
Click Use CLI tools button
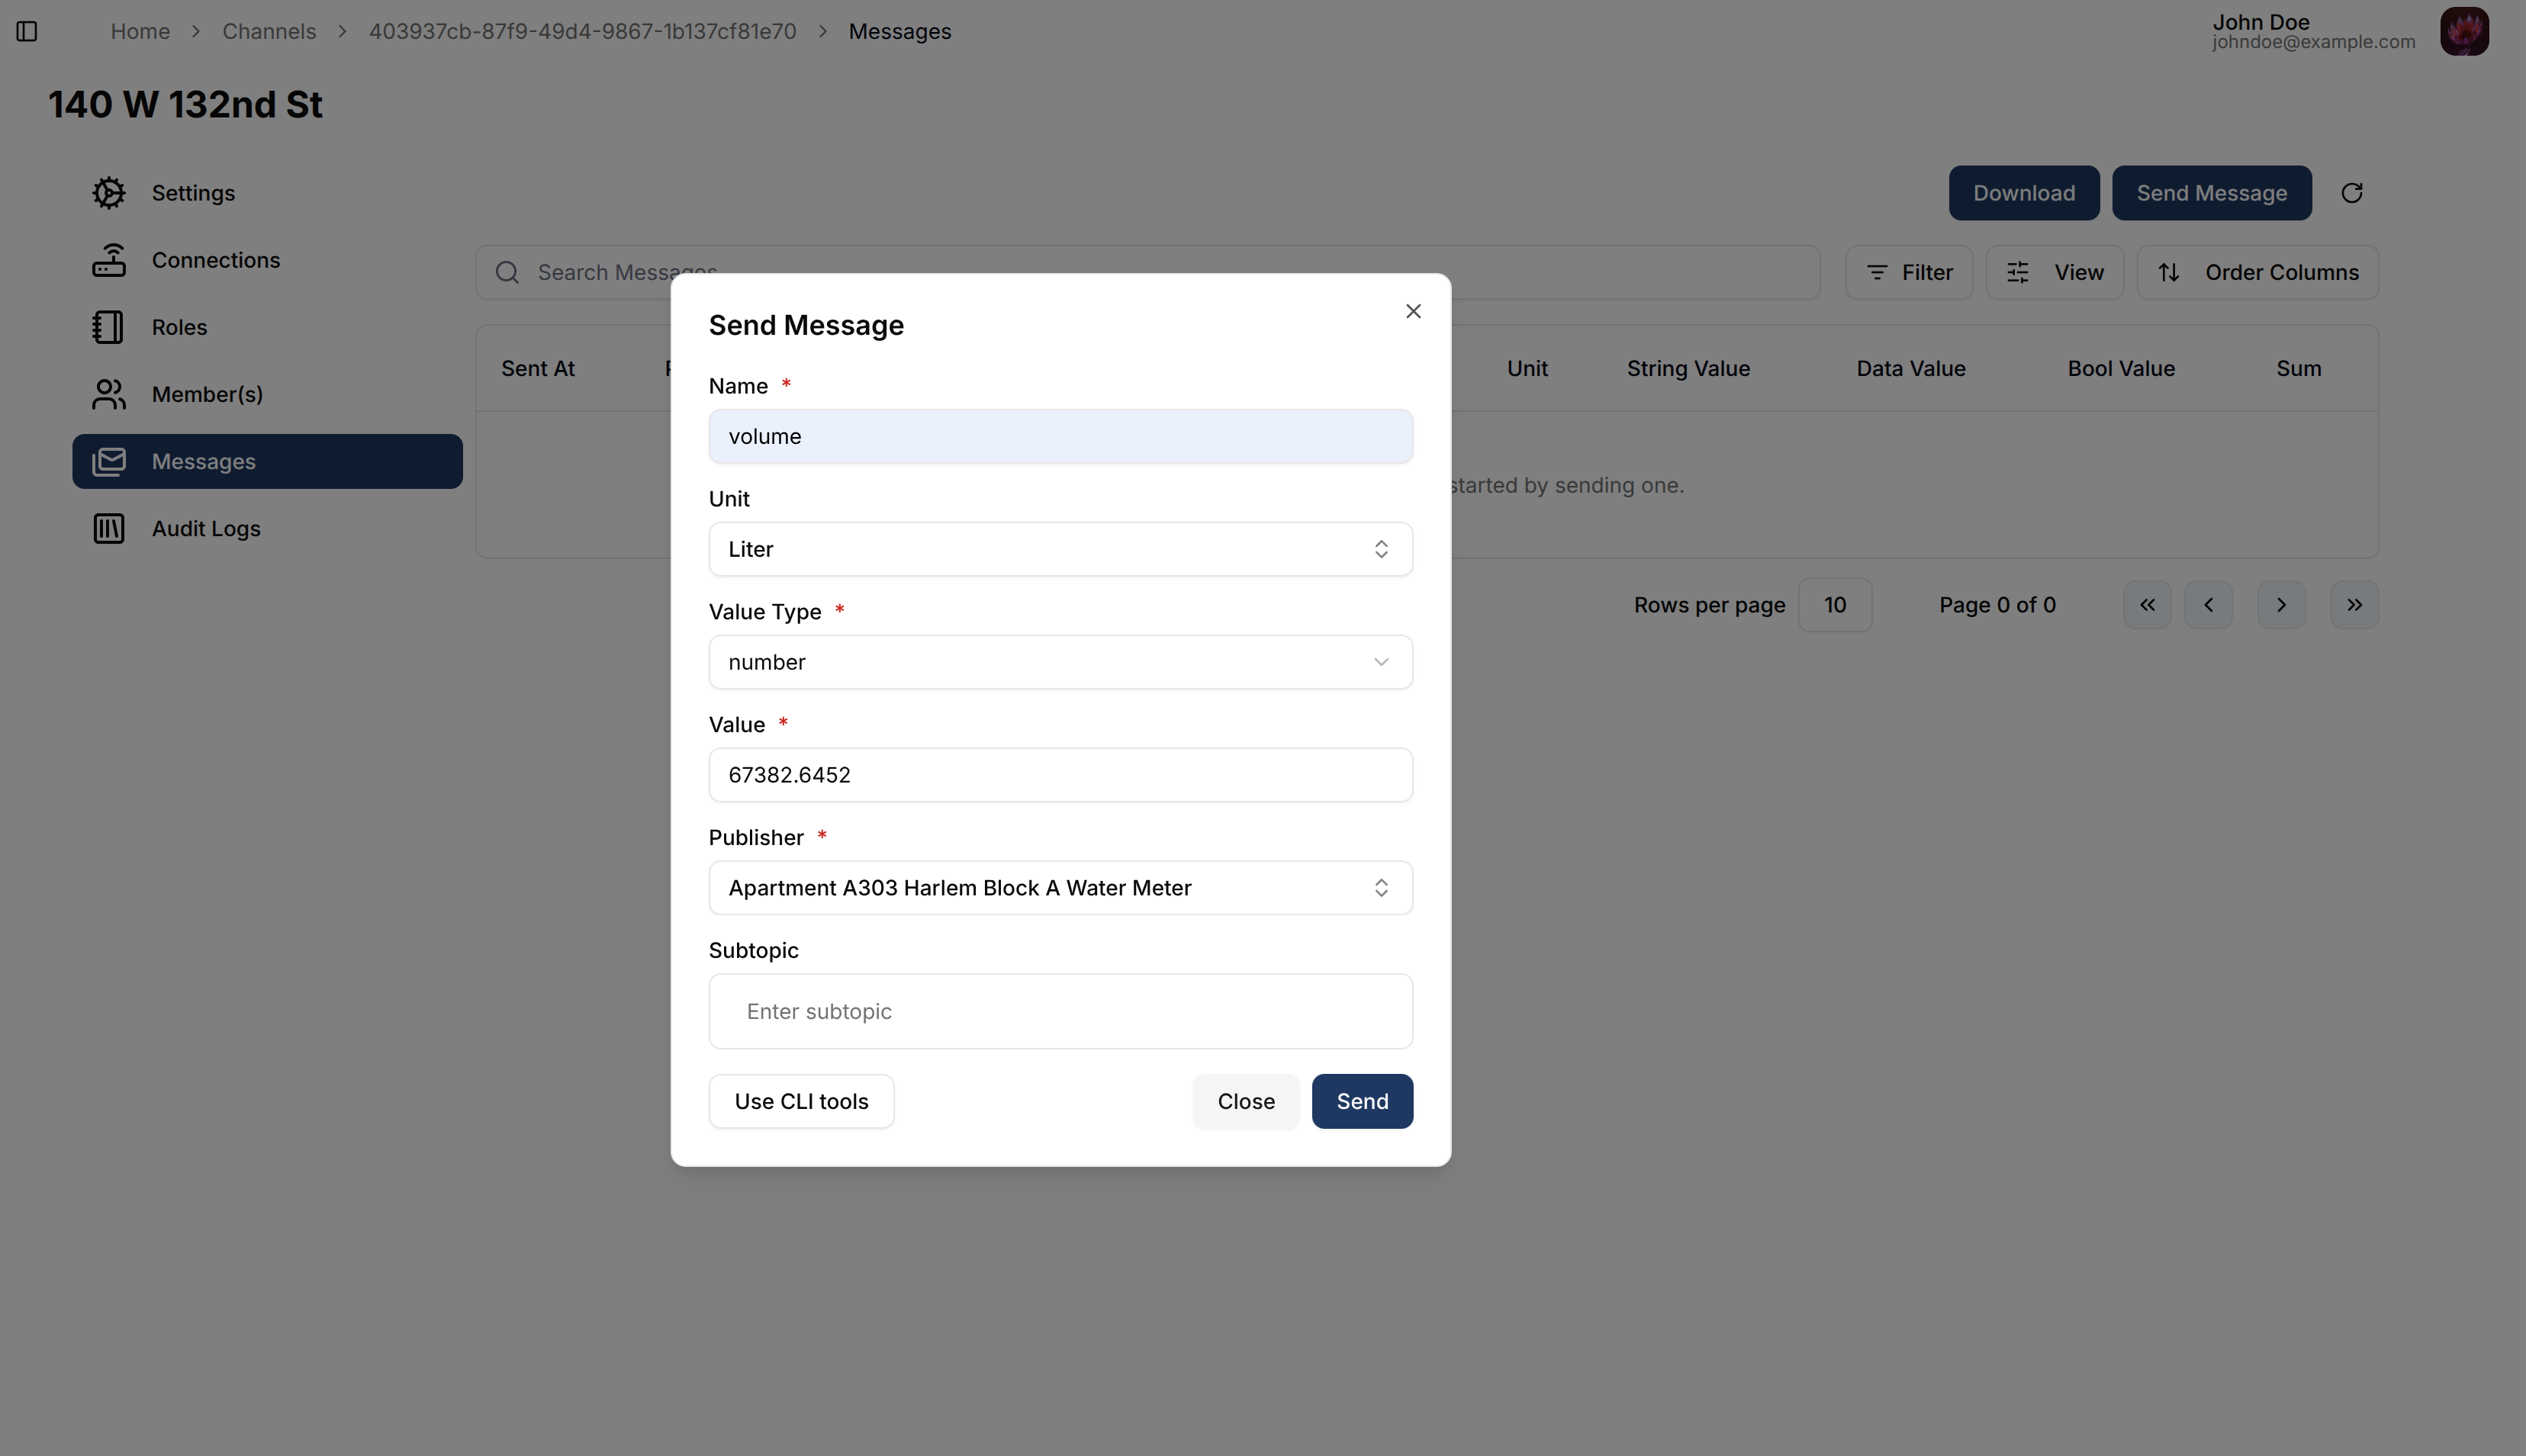coord(801,1101)
